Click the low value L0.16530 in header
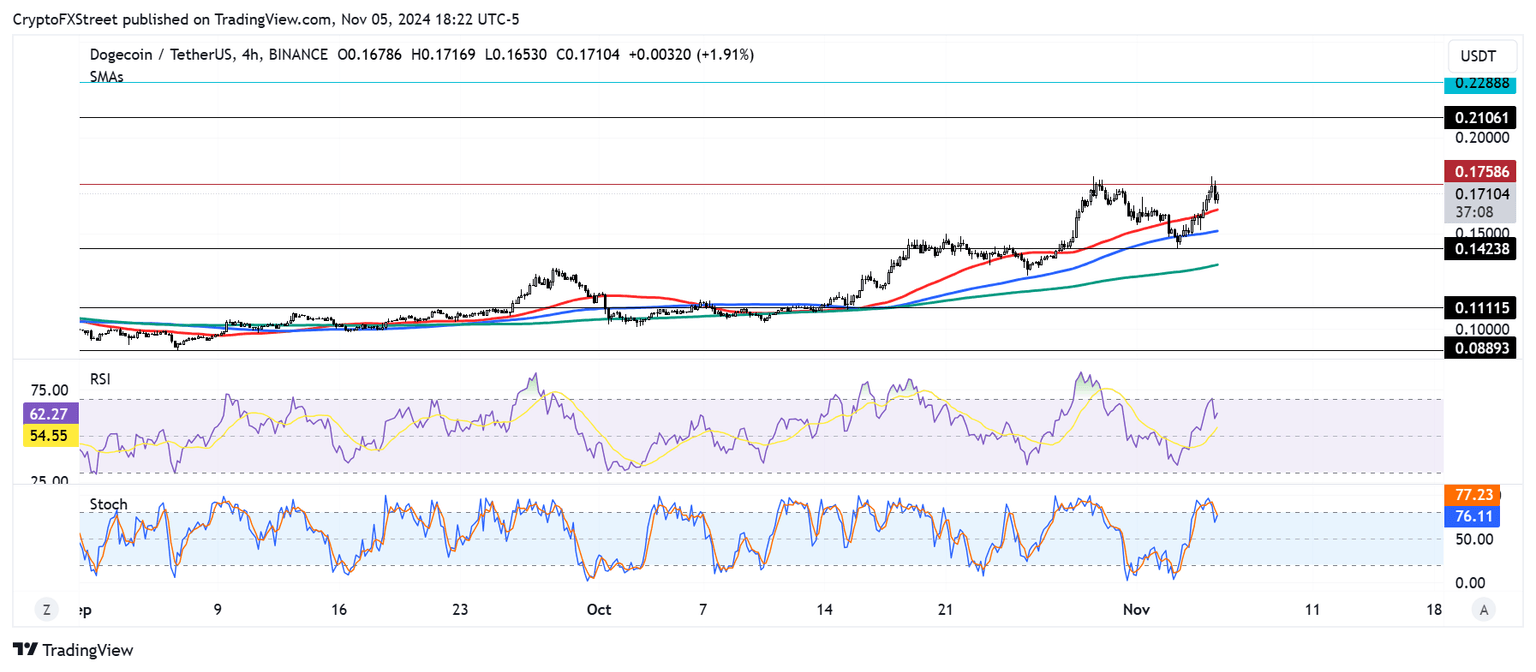The image size is (1536, 672). point(516,54)
